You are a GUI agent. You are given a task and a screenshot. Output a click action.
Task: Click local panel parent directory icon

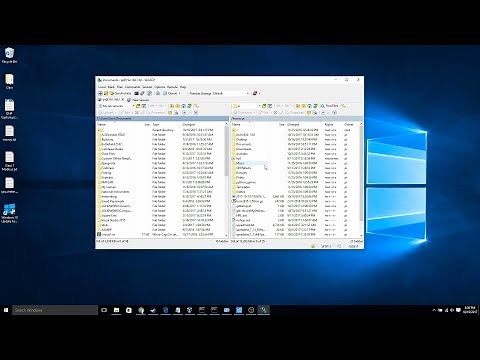click(x=172, y=106)
